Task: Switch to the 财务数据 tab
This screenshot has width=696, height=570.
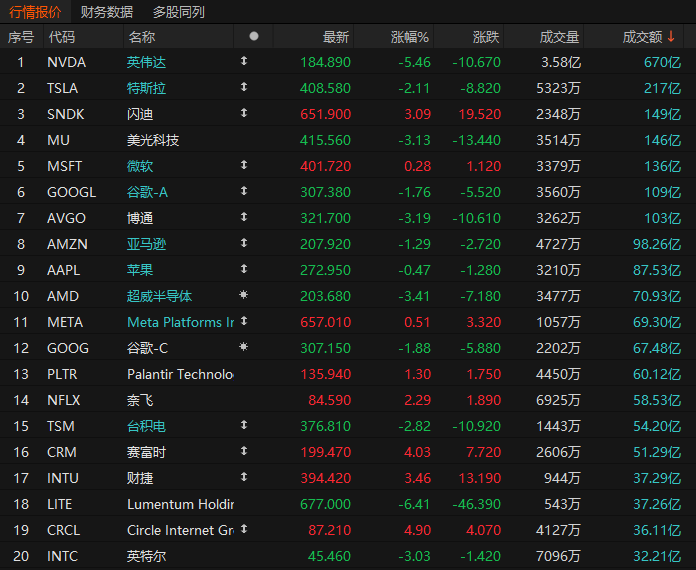Action: [x=107, y=12]
